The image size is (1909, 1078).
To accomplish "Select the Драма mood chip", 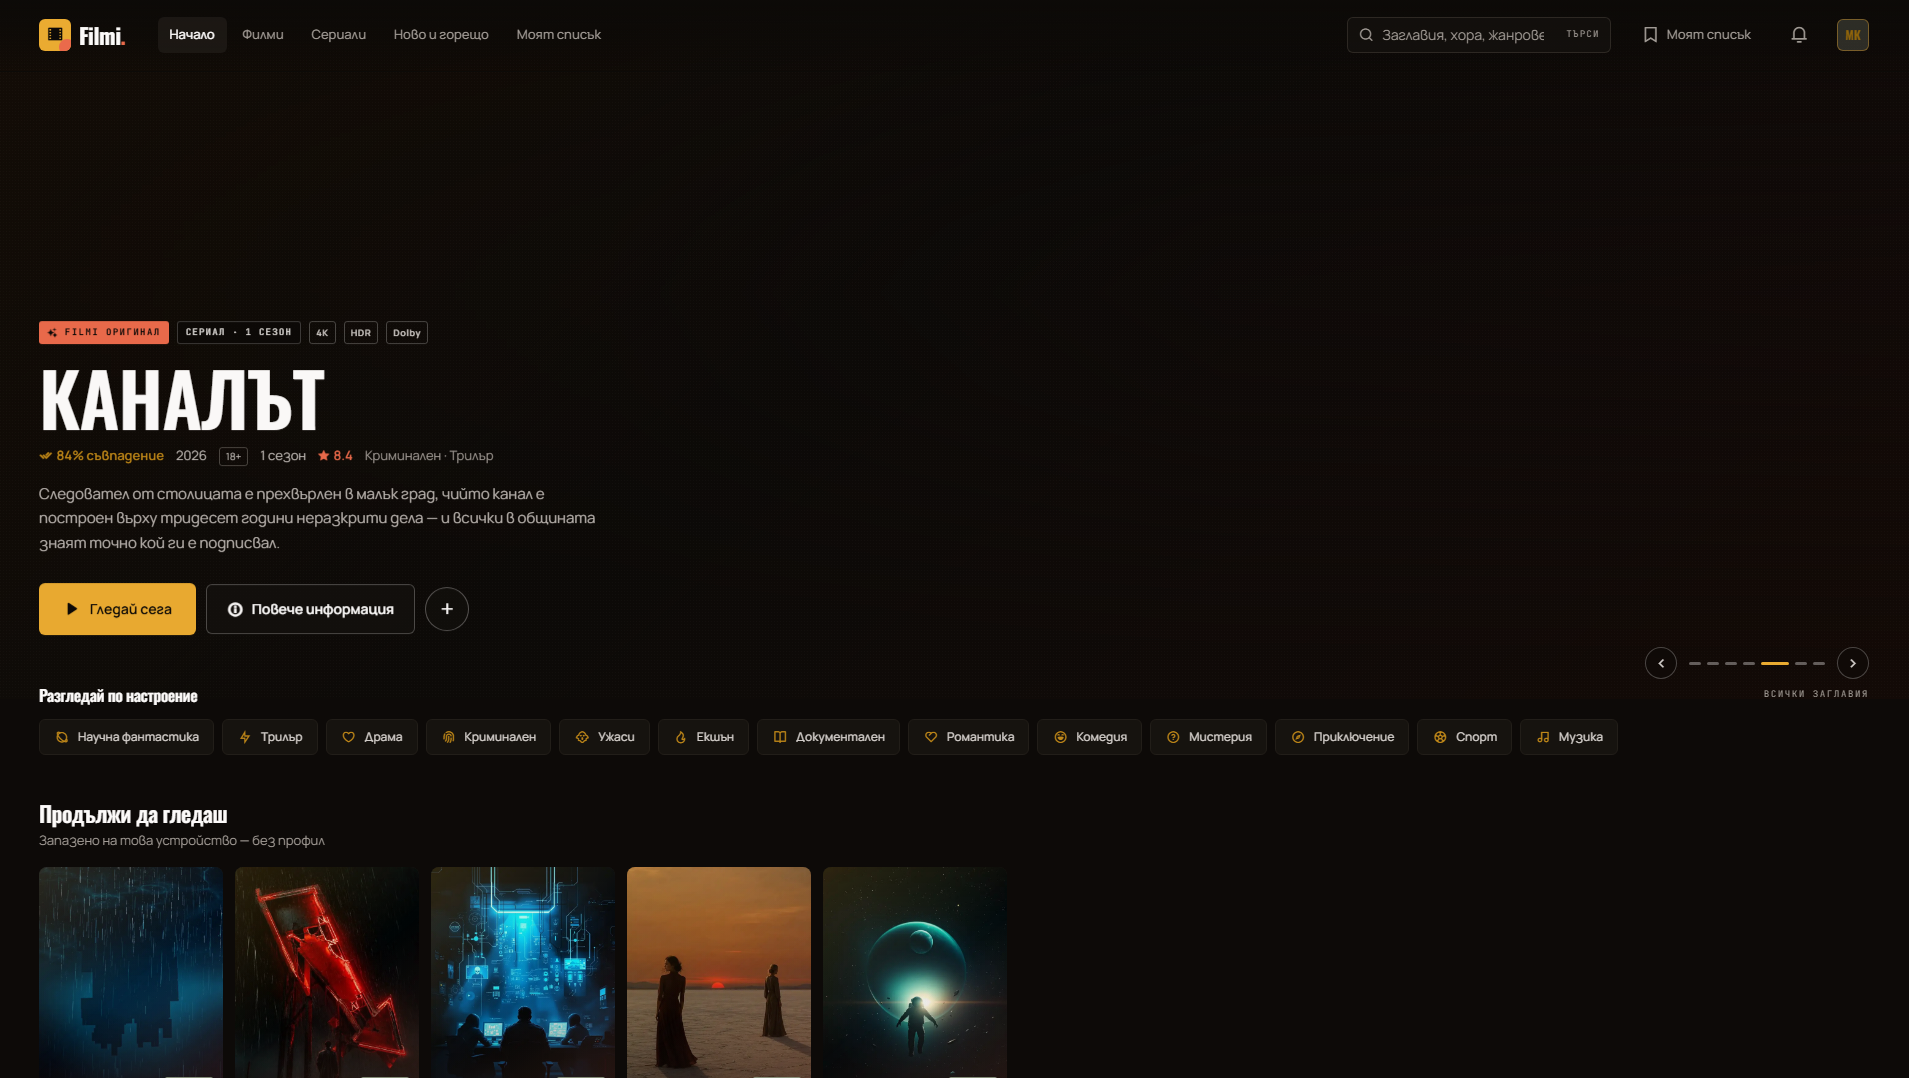I will tap(372, 737).
